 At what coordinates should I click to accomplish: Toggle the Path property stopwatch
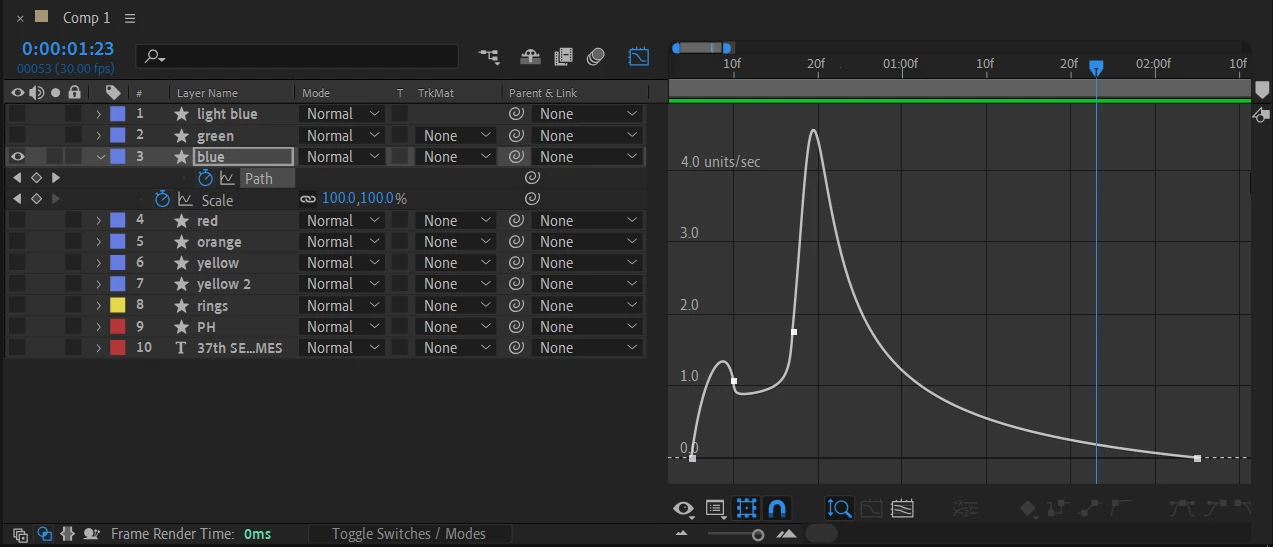(205, 178)
